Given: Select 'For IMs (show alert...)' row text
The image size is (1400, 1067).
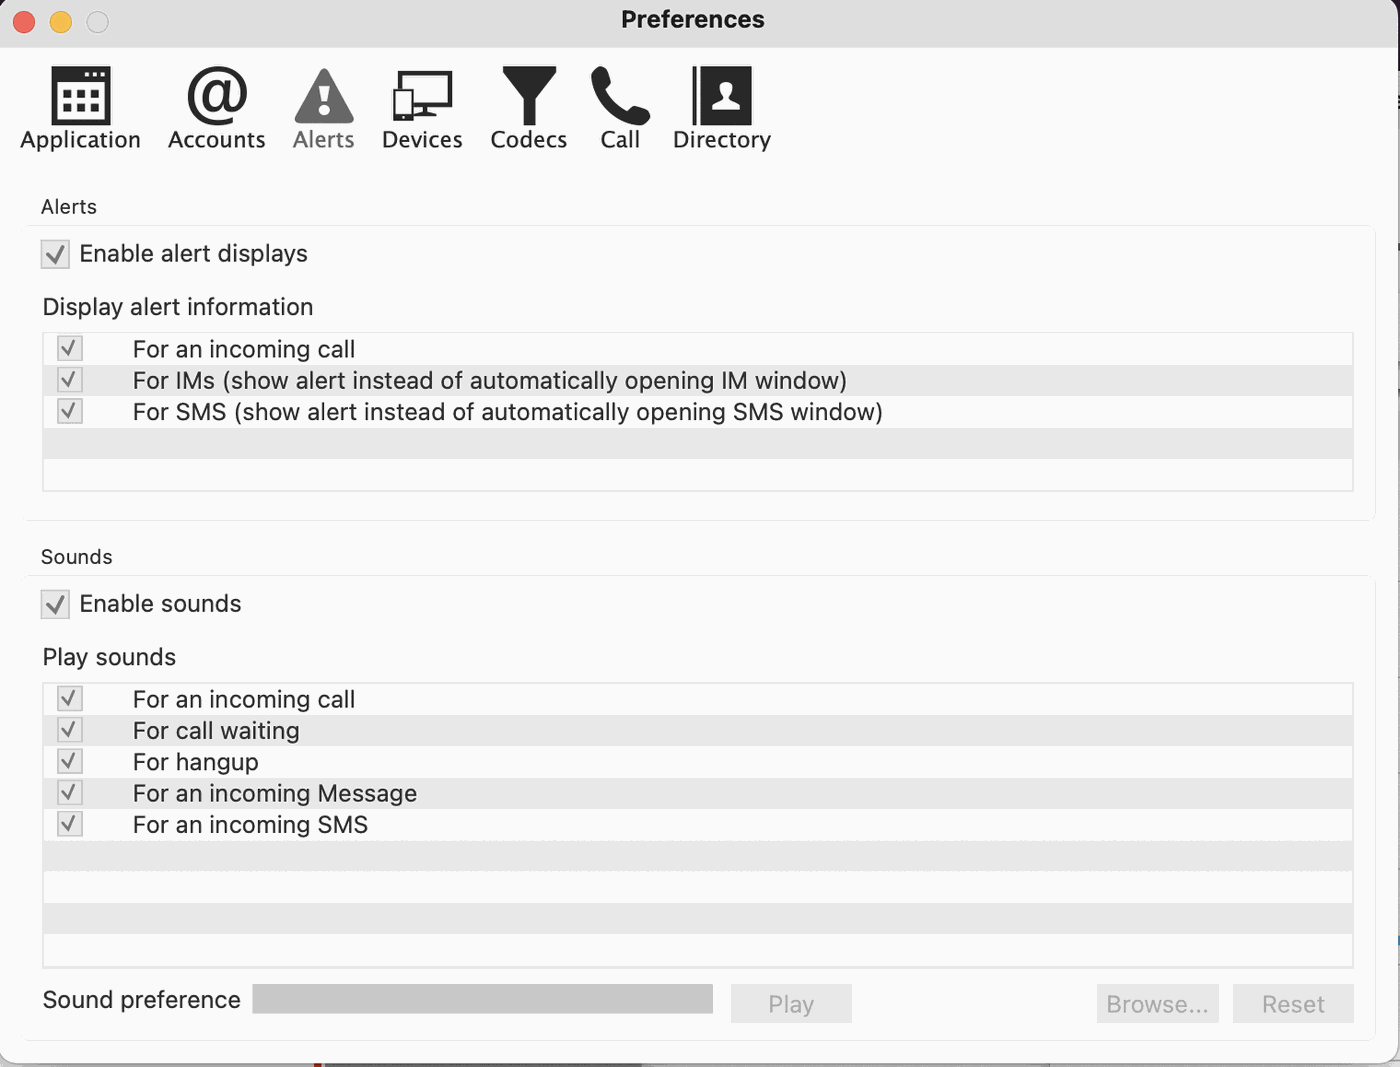Looking at the screenshot, I should pos(490,381).
